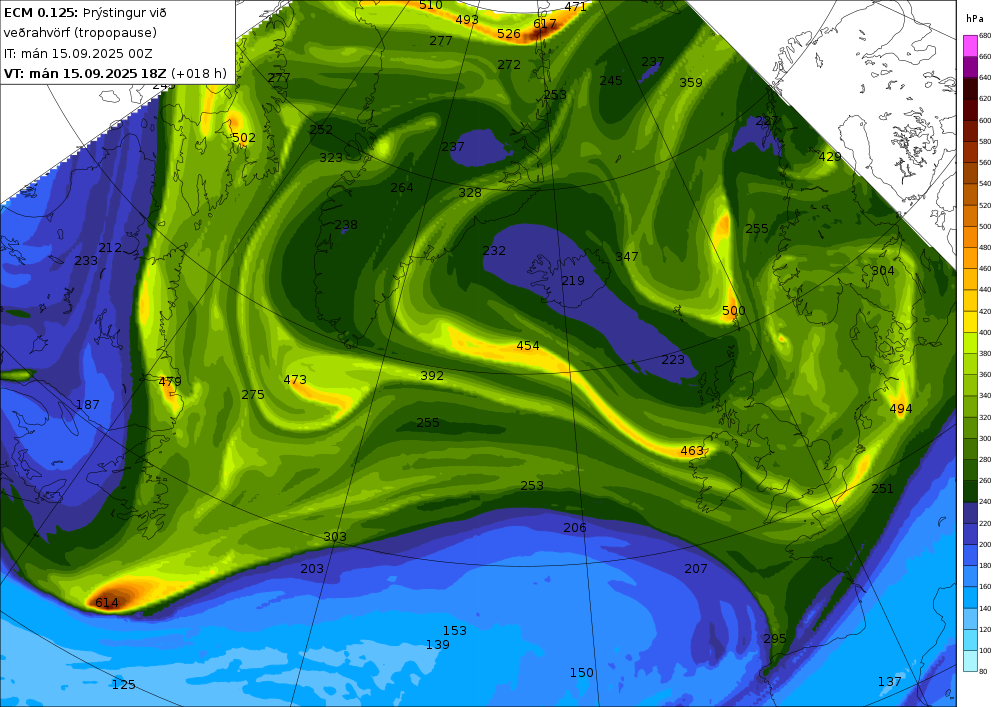Select the 429 pressure value
Viewport: 1000px width, 707px height.
(830, 157)
